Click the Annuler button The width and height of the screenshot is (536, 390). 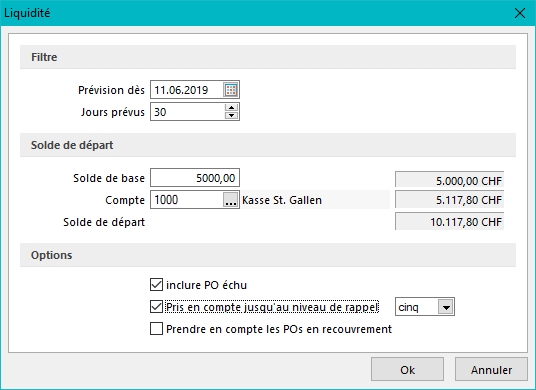[x=491, y=369]
